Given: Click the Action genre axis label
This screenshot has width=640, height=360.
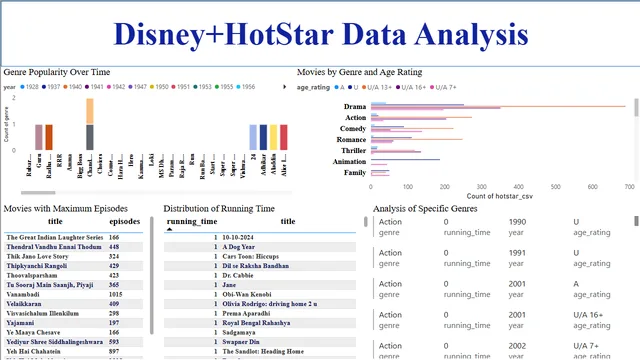Looking at the screenshot, I should (x=356, y=118).
